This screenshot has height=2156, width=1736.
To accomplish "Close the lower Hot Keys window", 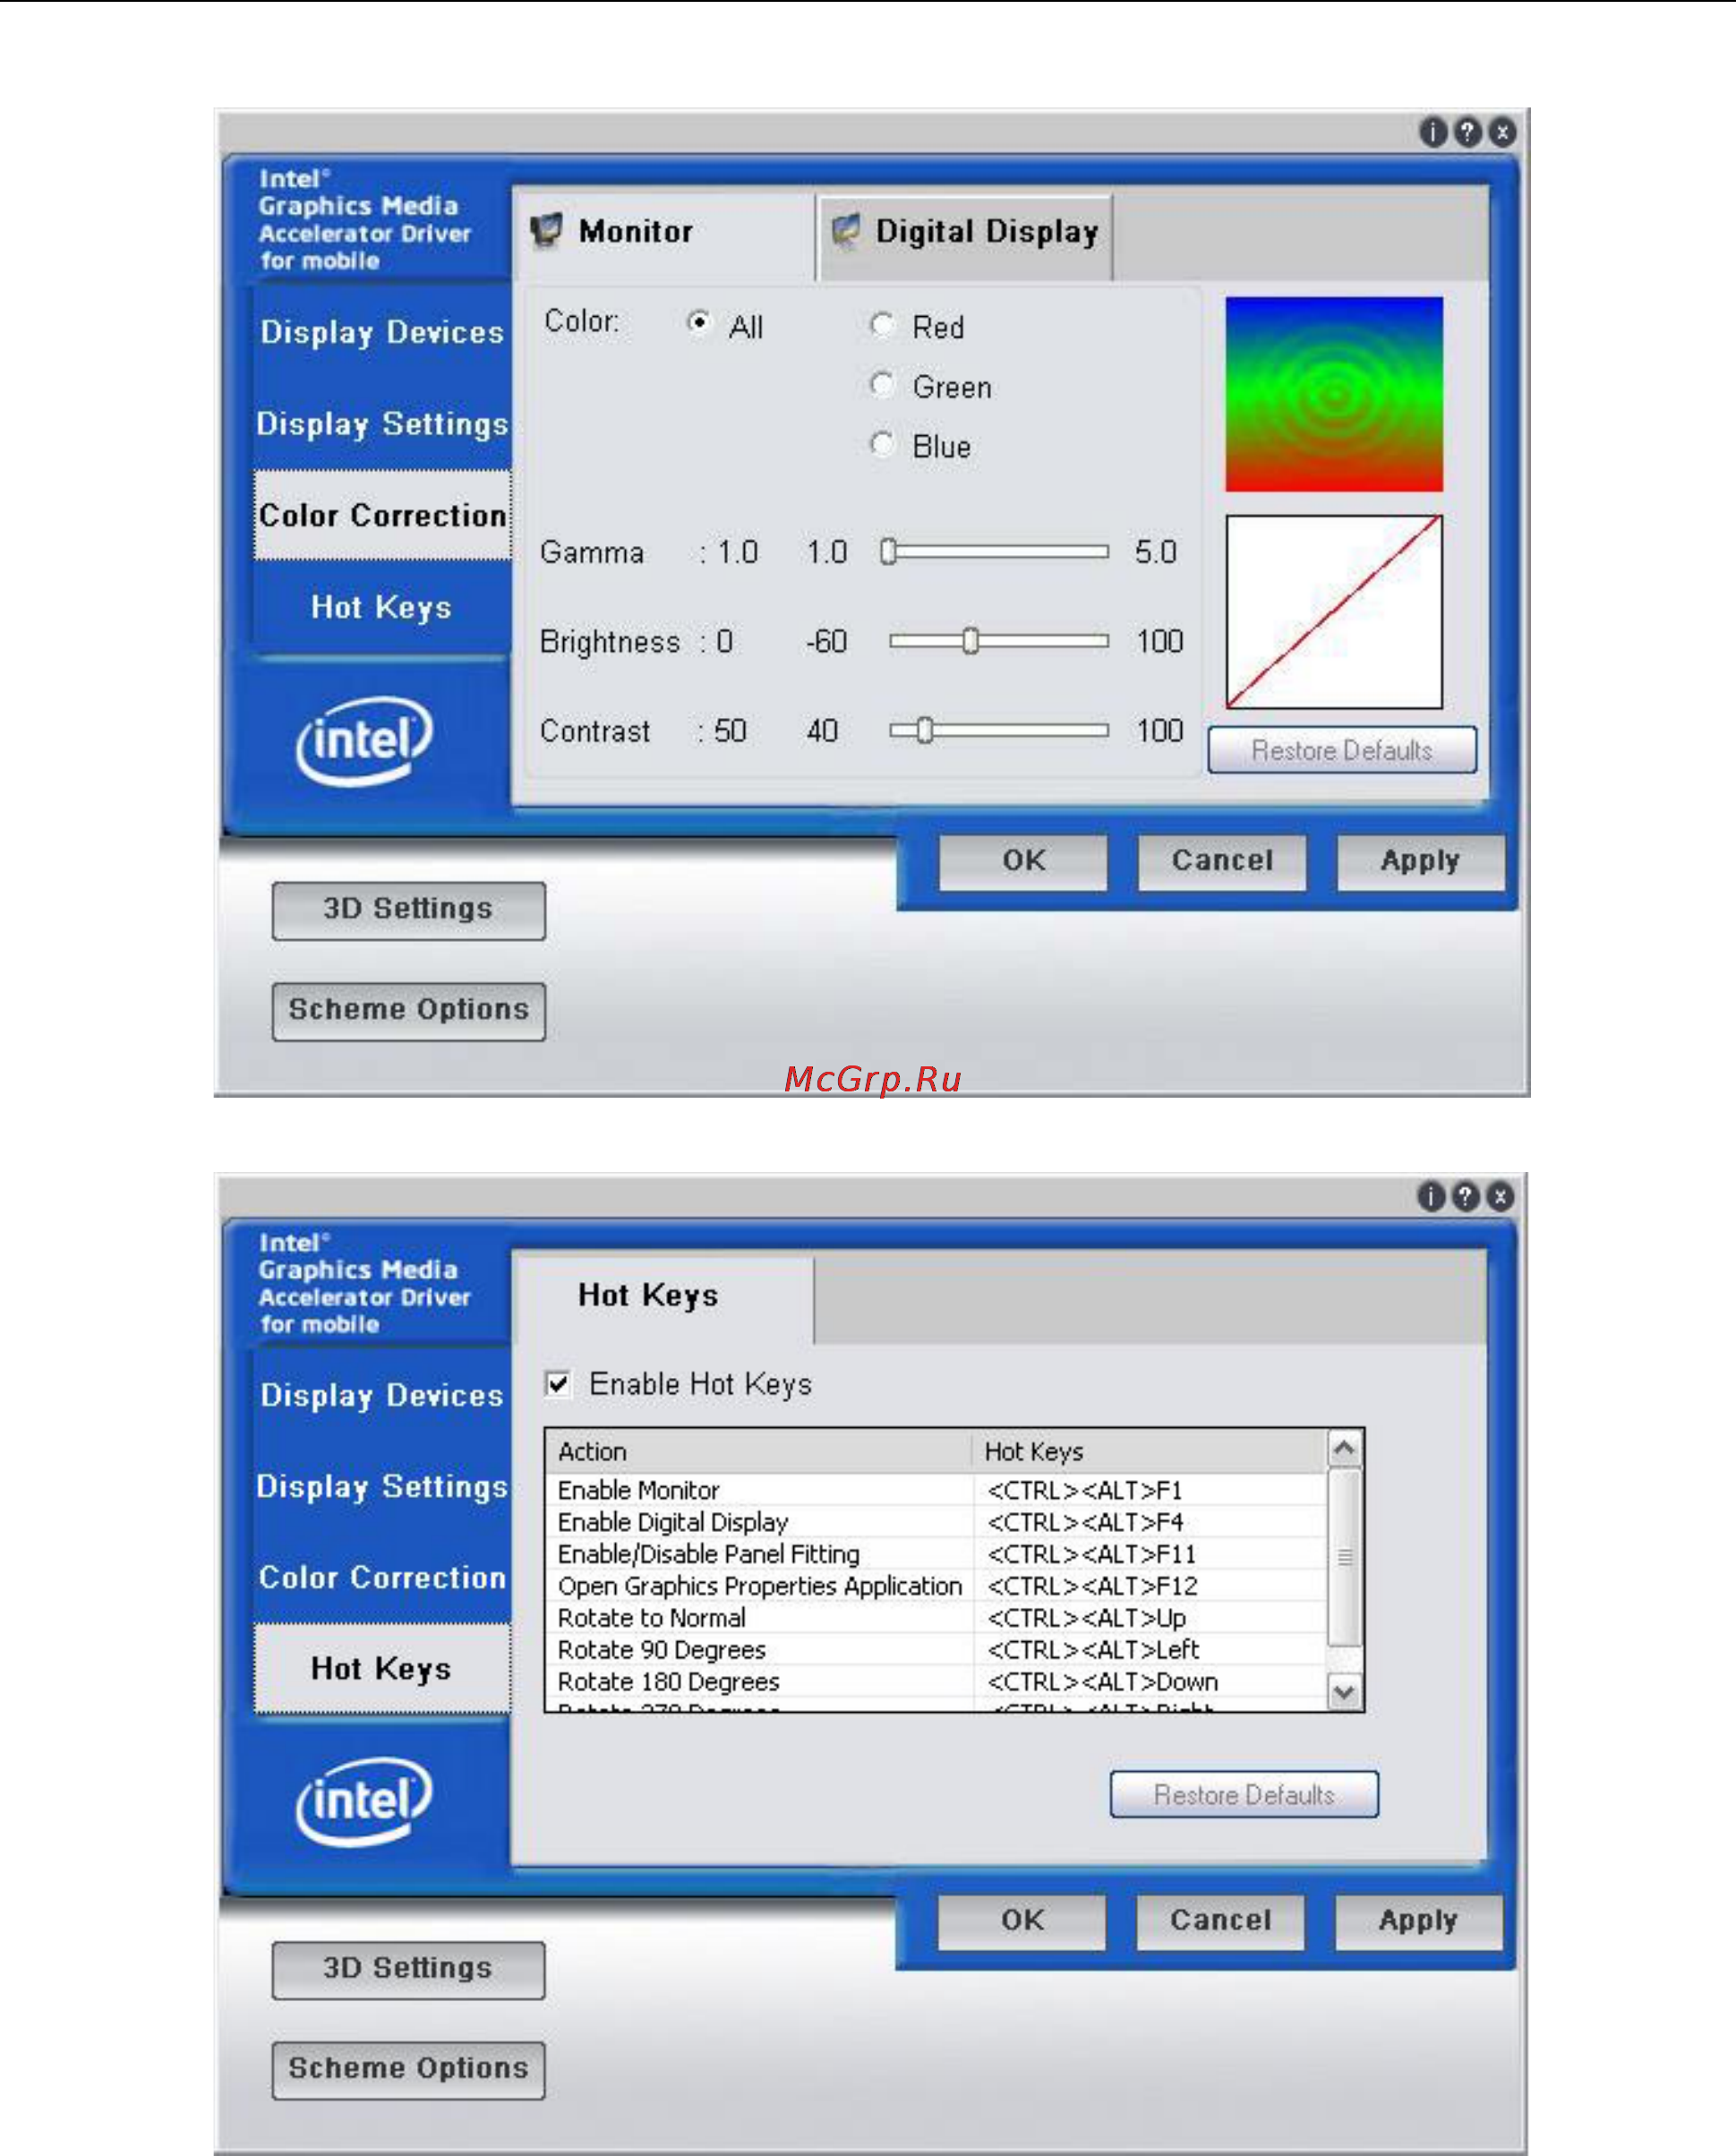I will pyautogui.click(x=1500, y=1196).
